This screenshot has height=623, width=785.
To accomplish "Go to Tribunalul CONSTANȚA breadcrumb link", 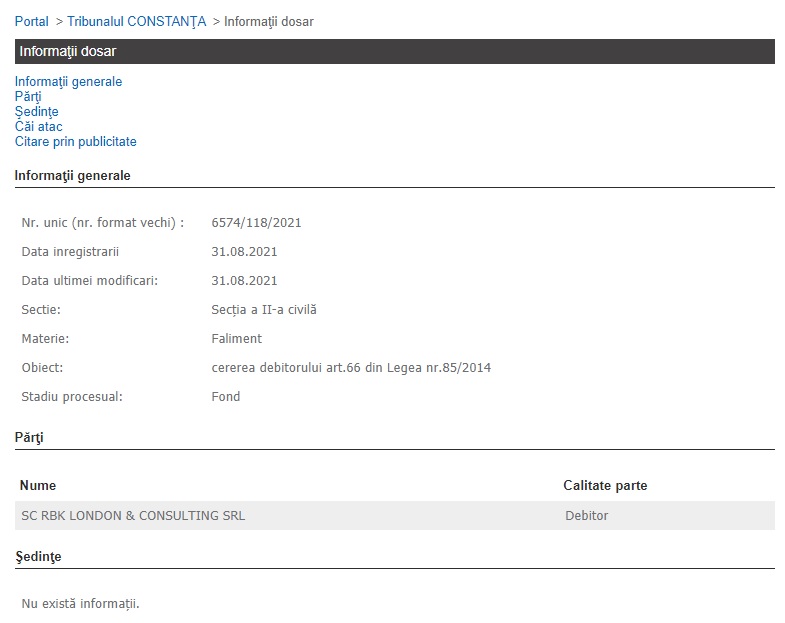I will click(137, 22).
